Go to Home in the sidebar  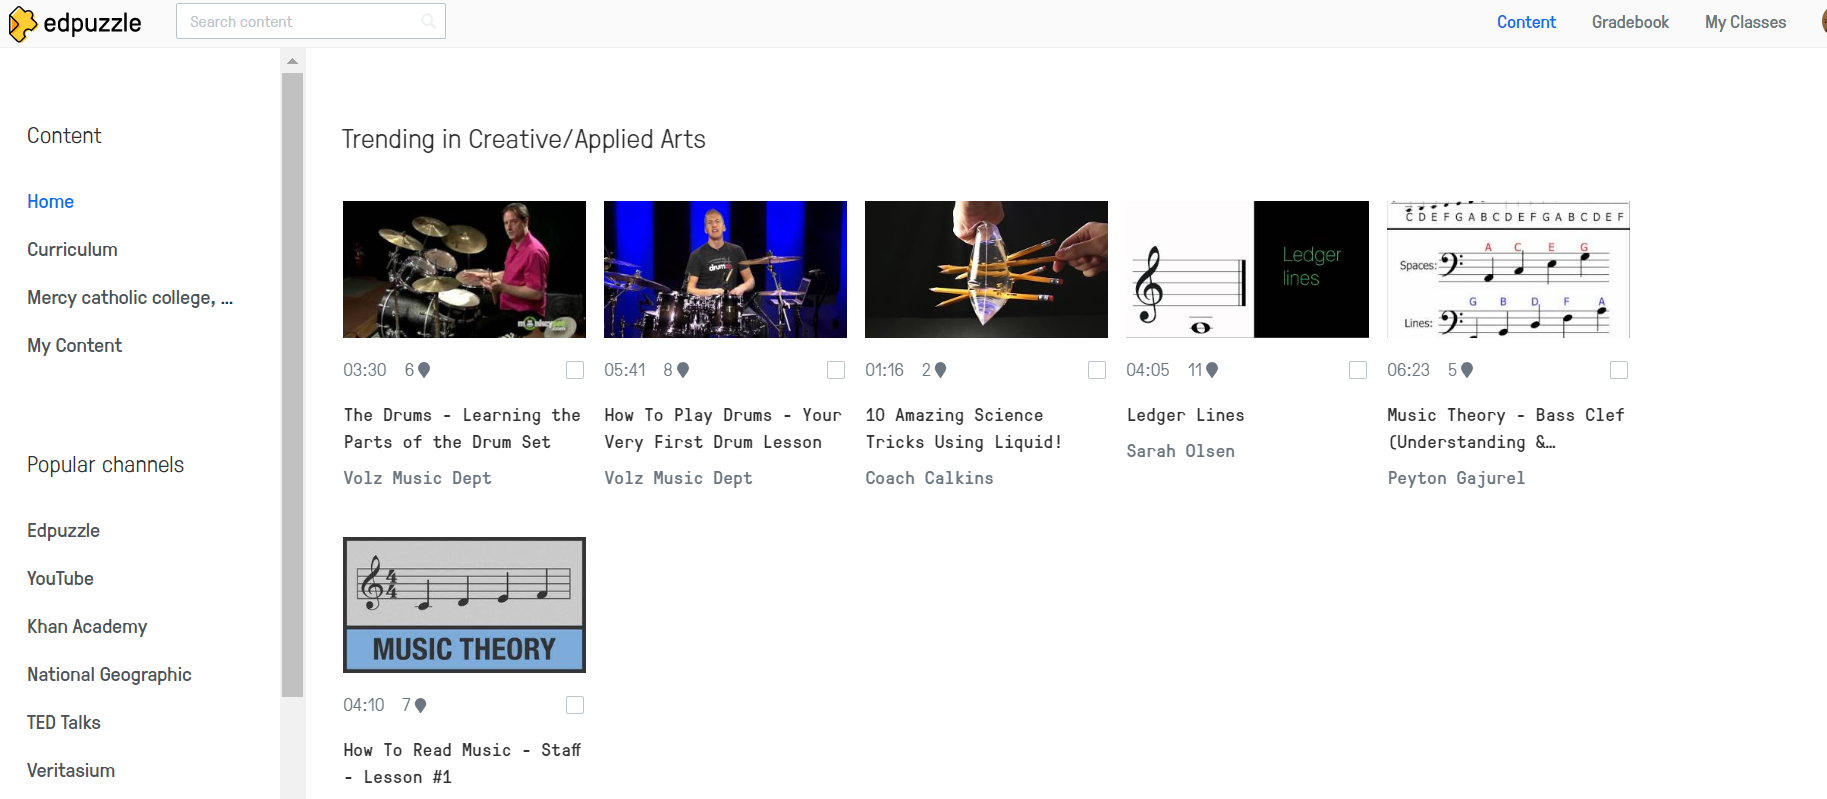tap(50, 201)
